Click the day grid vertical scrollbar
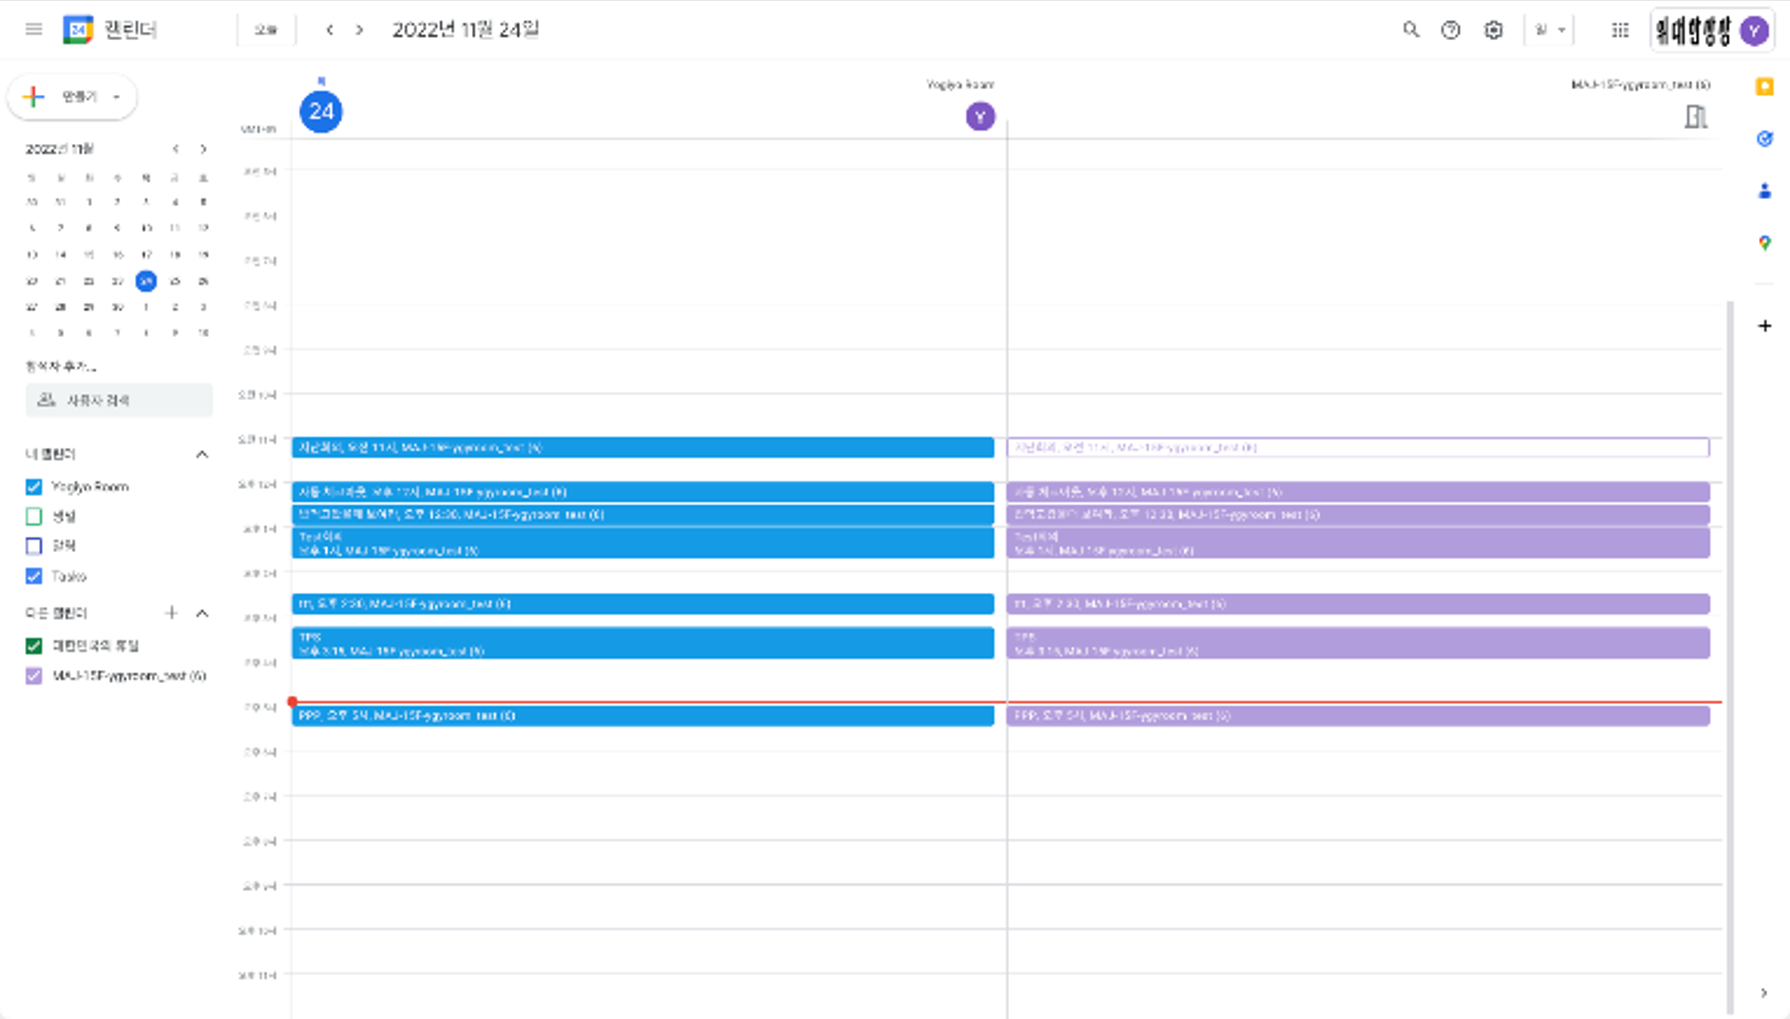This screenshot has width=1790, height=1019. [1730, 657]
